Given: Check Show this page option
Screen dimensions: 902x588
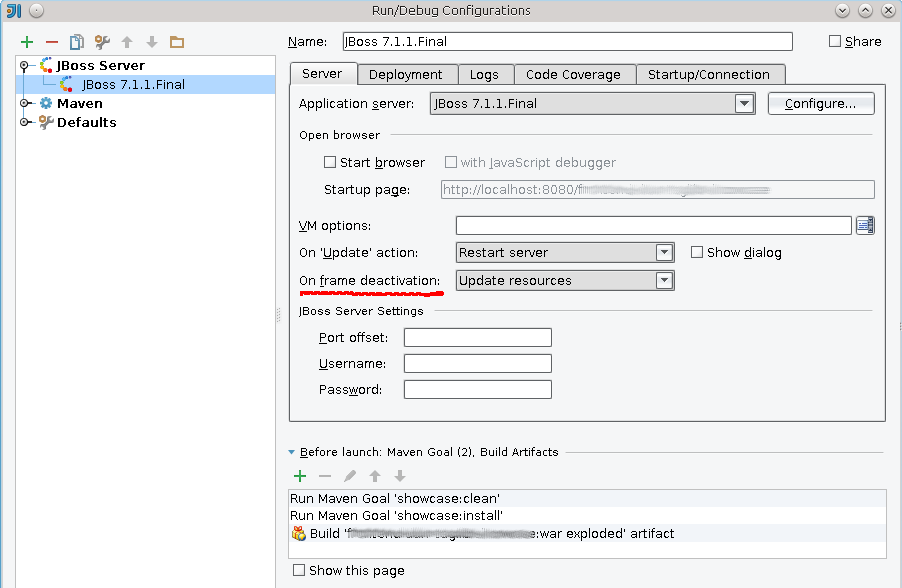Looking at the screenshot, I should click(x=299, y=570).
